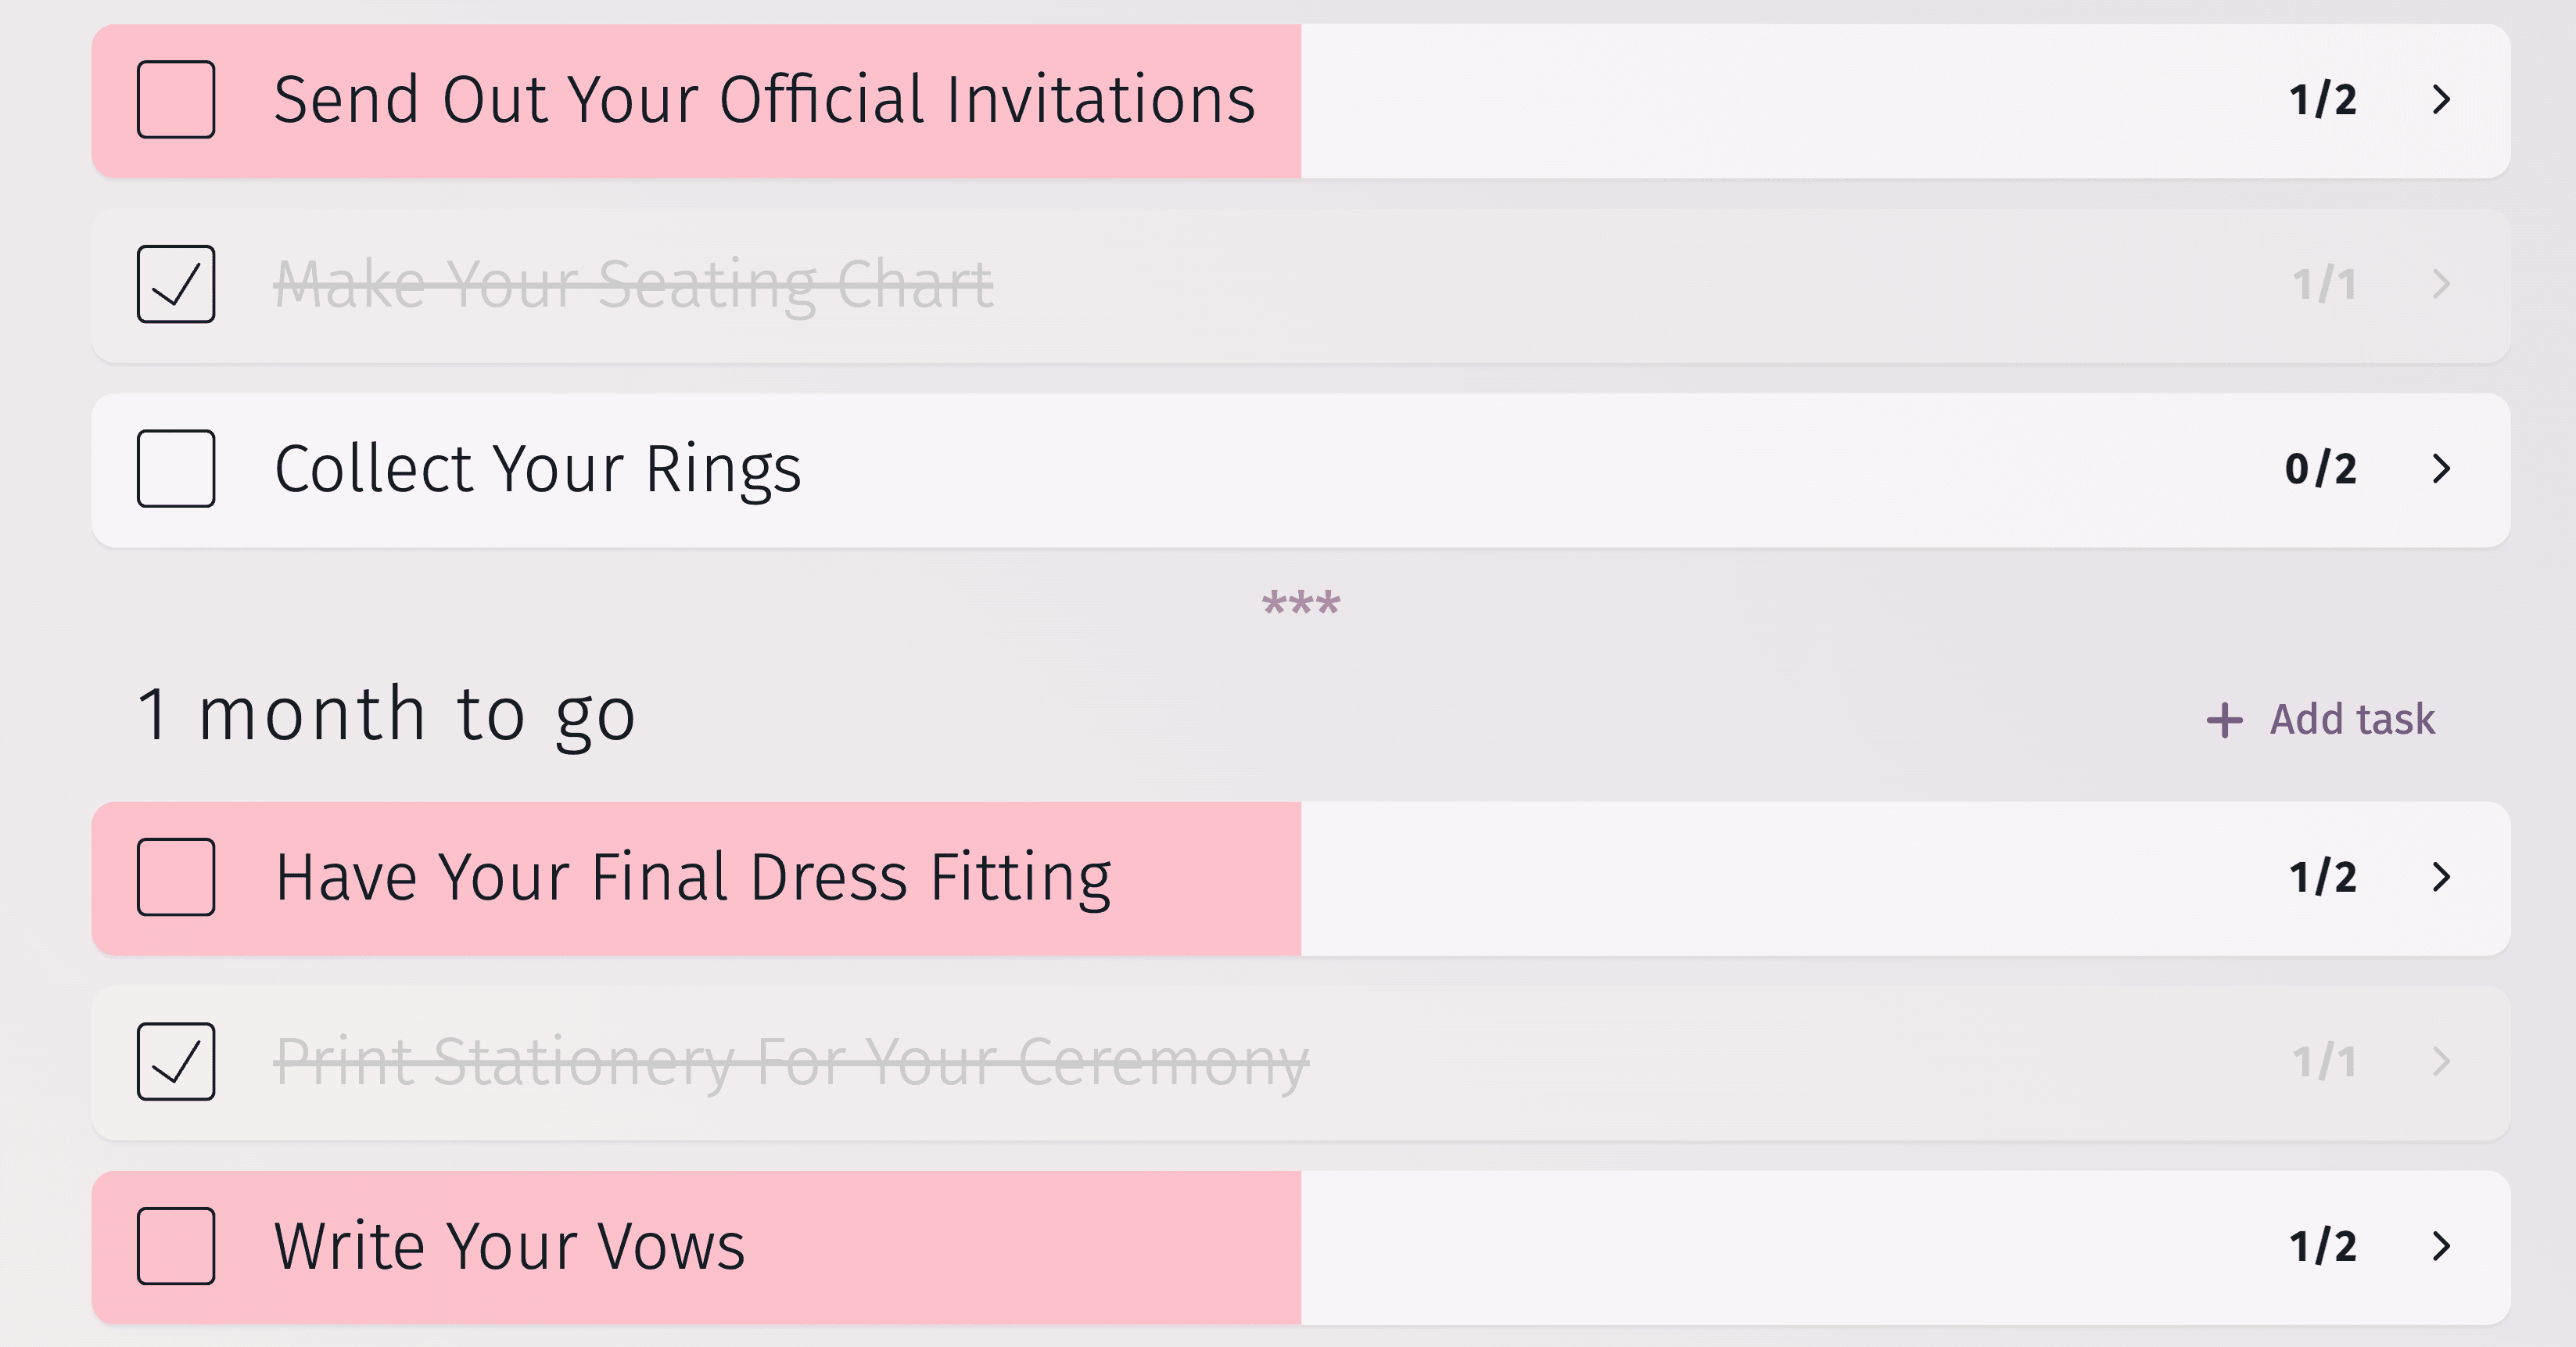Expand Collect Your Rings details arrow

(x=2441, y=469)
